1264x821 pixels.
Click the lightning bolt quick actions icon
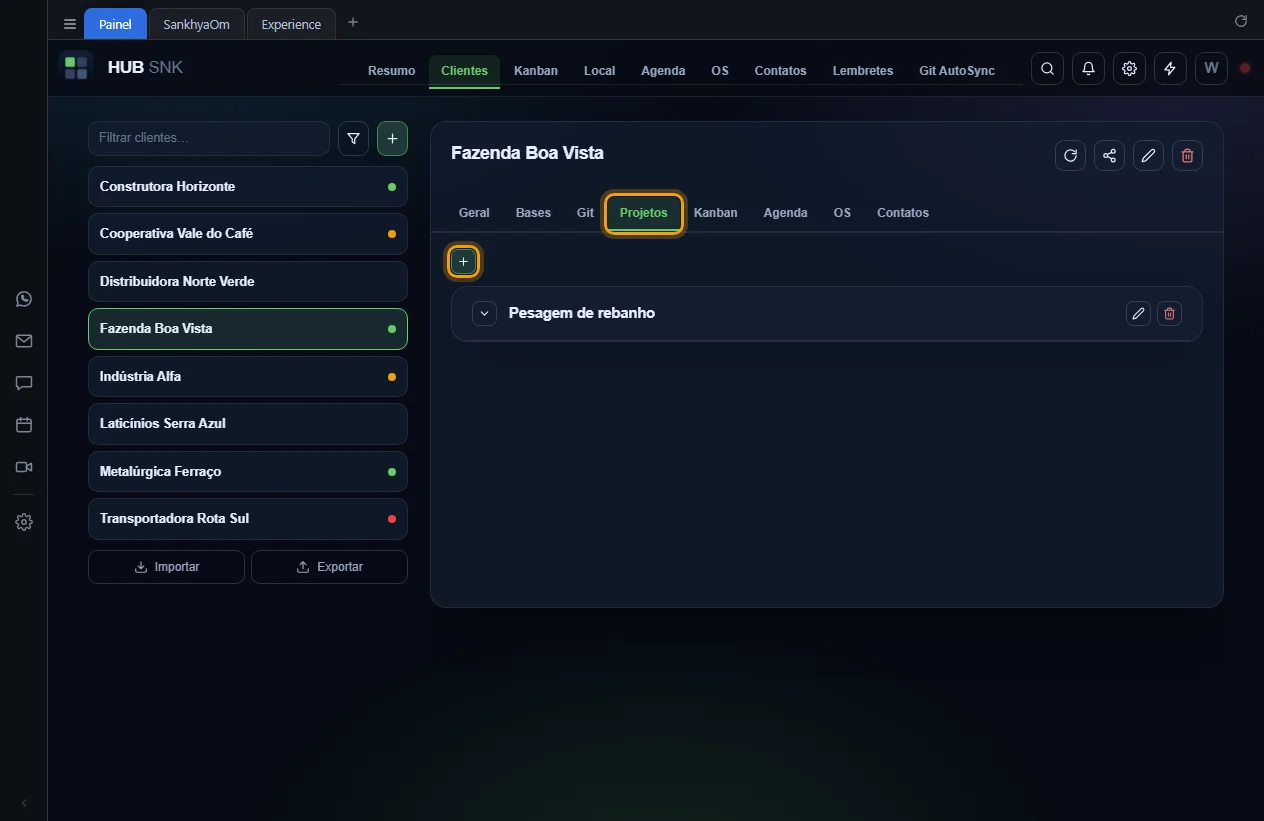tap(1170, 69)
